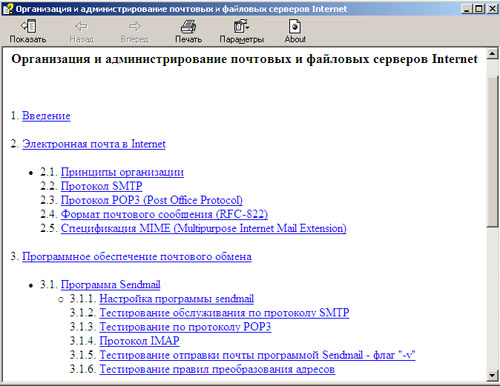Open Программное обеспечение почтового обмена link
The width and height of the screenshot is (500, 386).
137,257
